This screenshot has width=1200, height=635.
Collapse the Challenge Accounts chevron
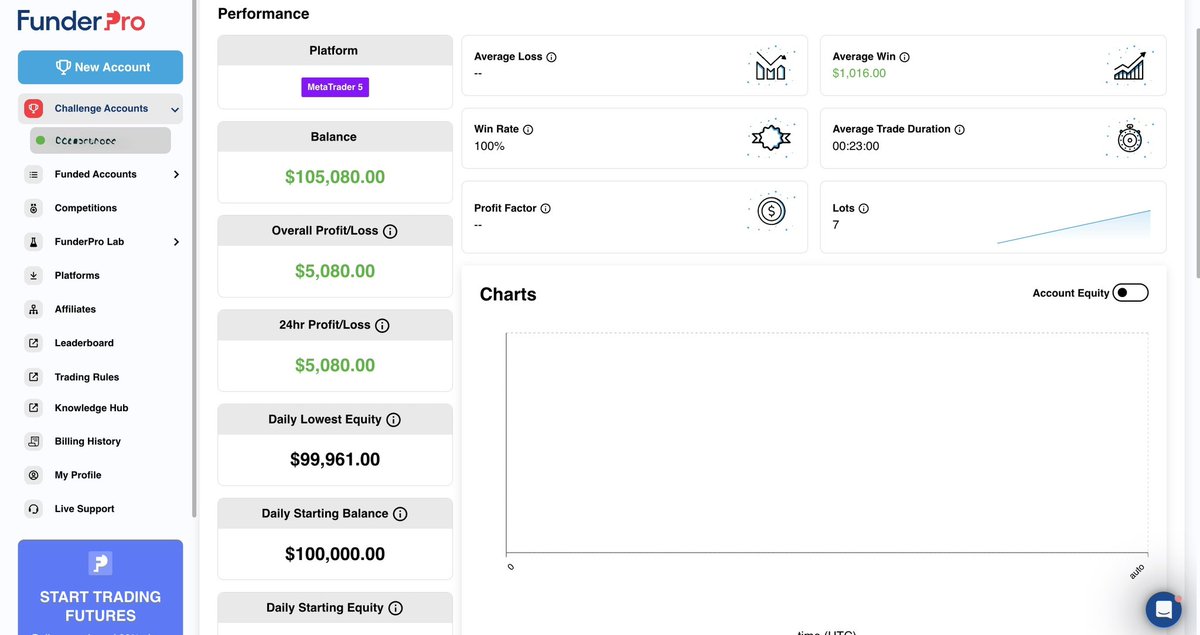[x=175, y=109]
